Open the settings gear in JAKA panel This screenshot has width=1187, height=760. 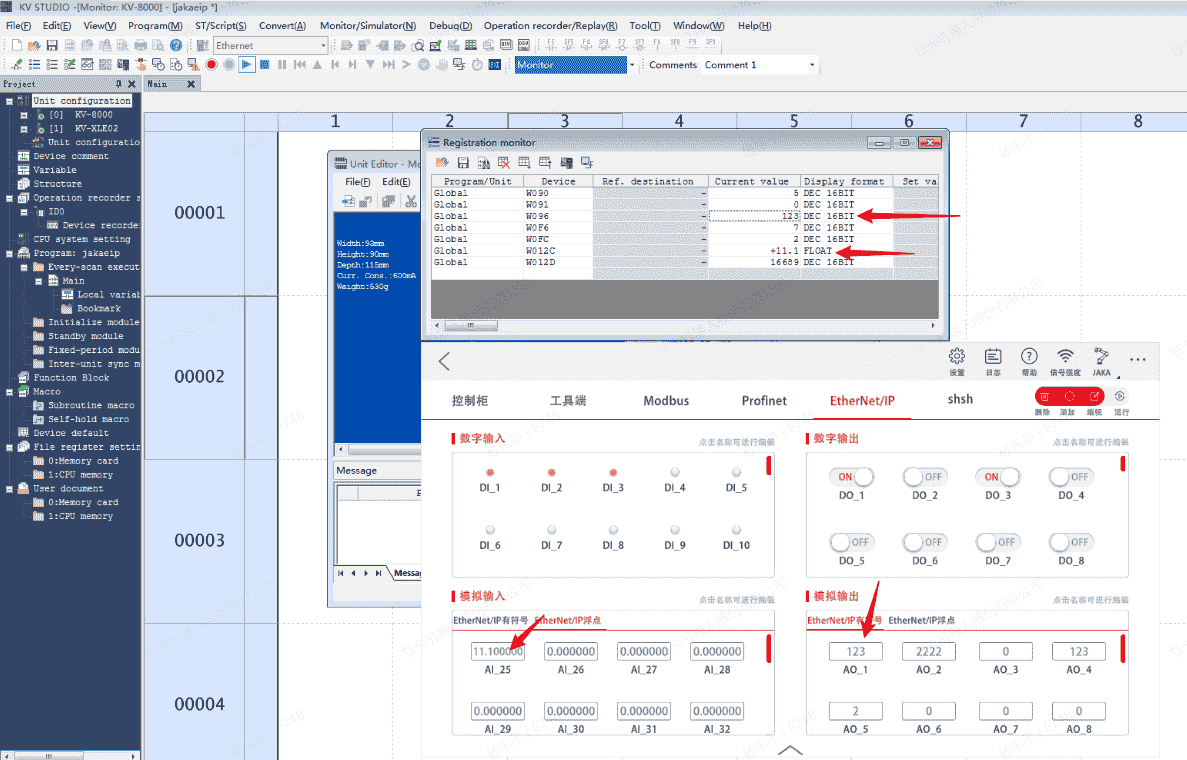point(957,357)
